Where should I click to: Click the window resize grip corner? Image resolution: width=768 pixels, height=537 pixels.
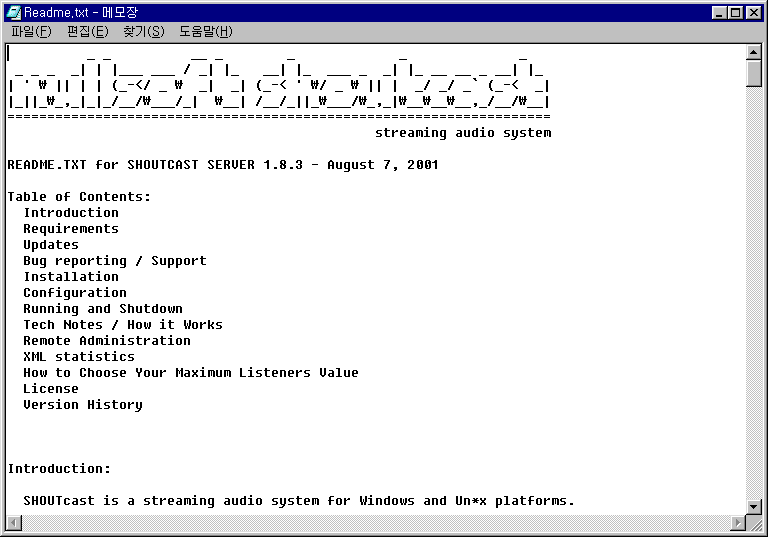(754, 523)
